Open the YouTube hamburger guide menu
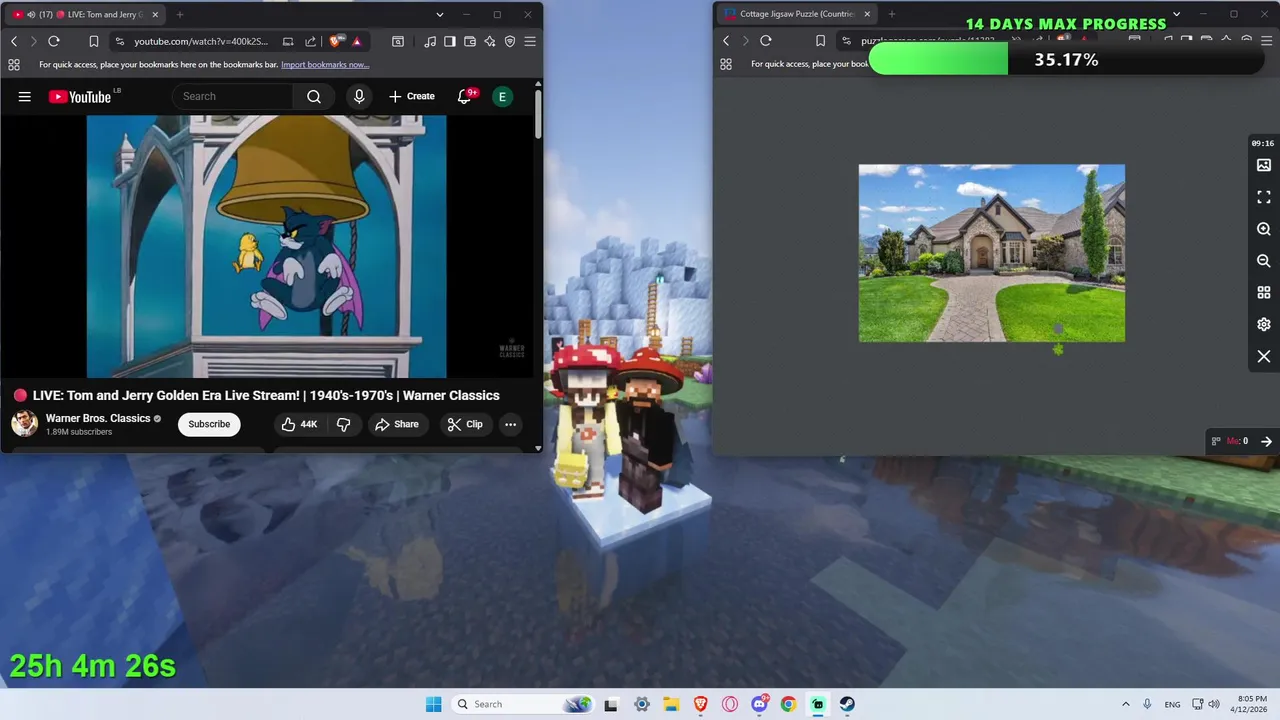Screen dimensions: 1280x720 click(x=25, y=96)
